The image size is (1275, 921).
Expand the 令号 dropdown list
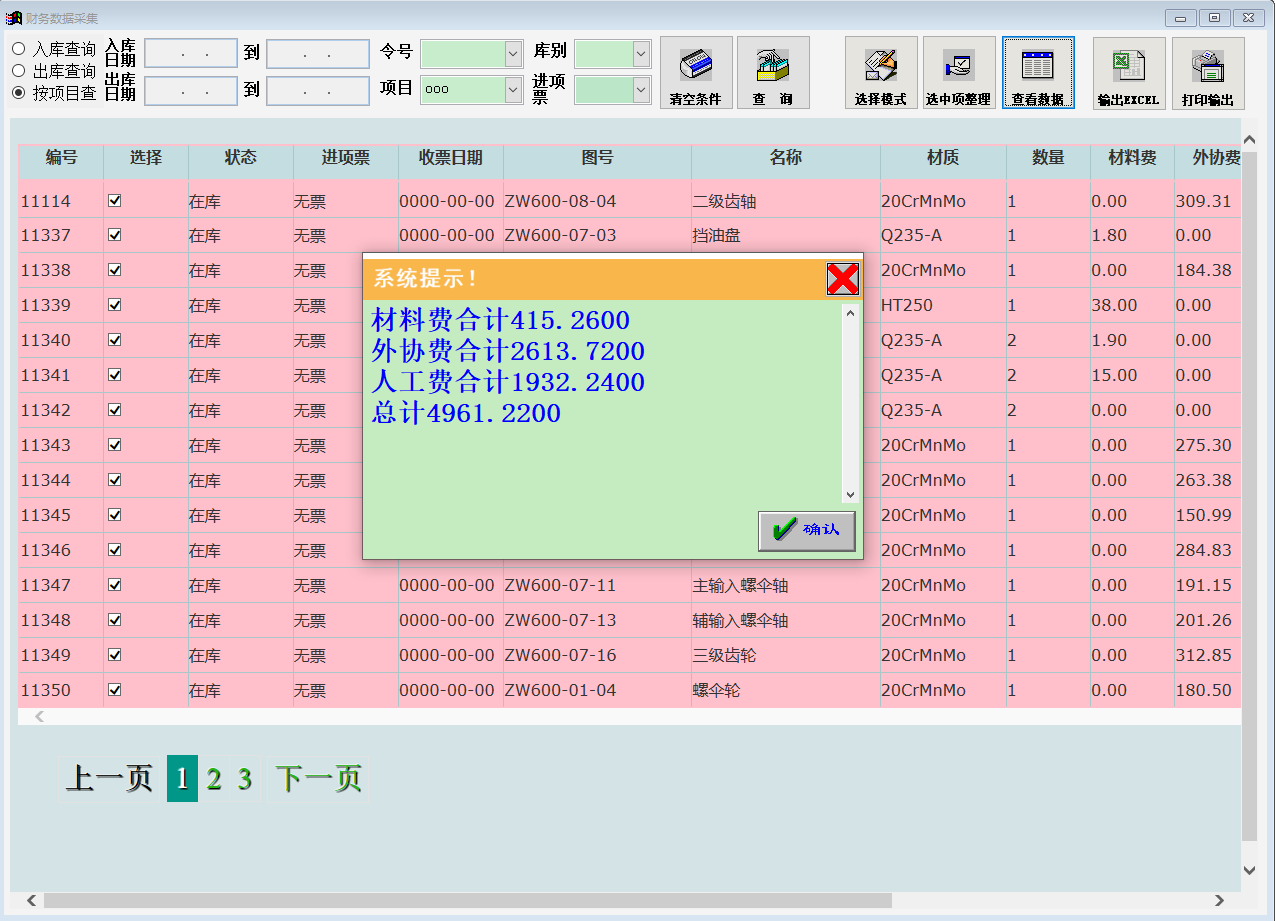[x=513, y=53]
